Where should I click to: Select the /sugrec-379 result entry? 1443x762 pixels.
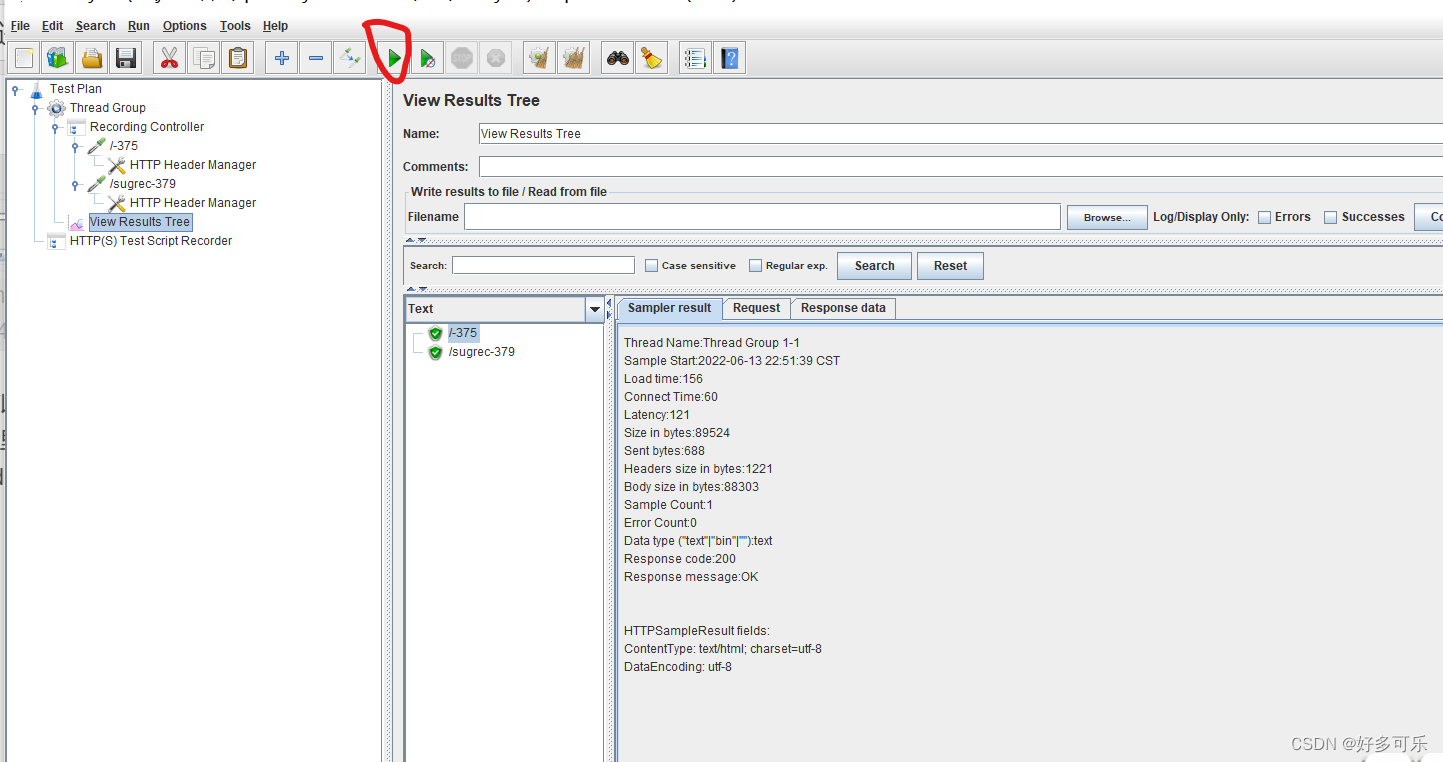click(481, 352)
